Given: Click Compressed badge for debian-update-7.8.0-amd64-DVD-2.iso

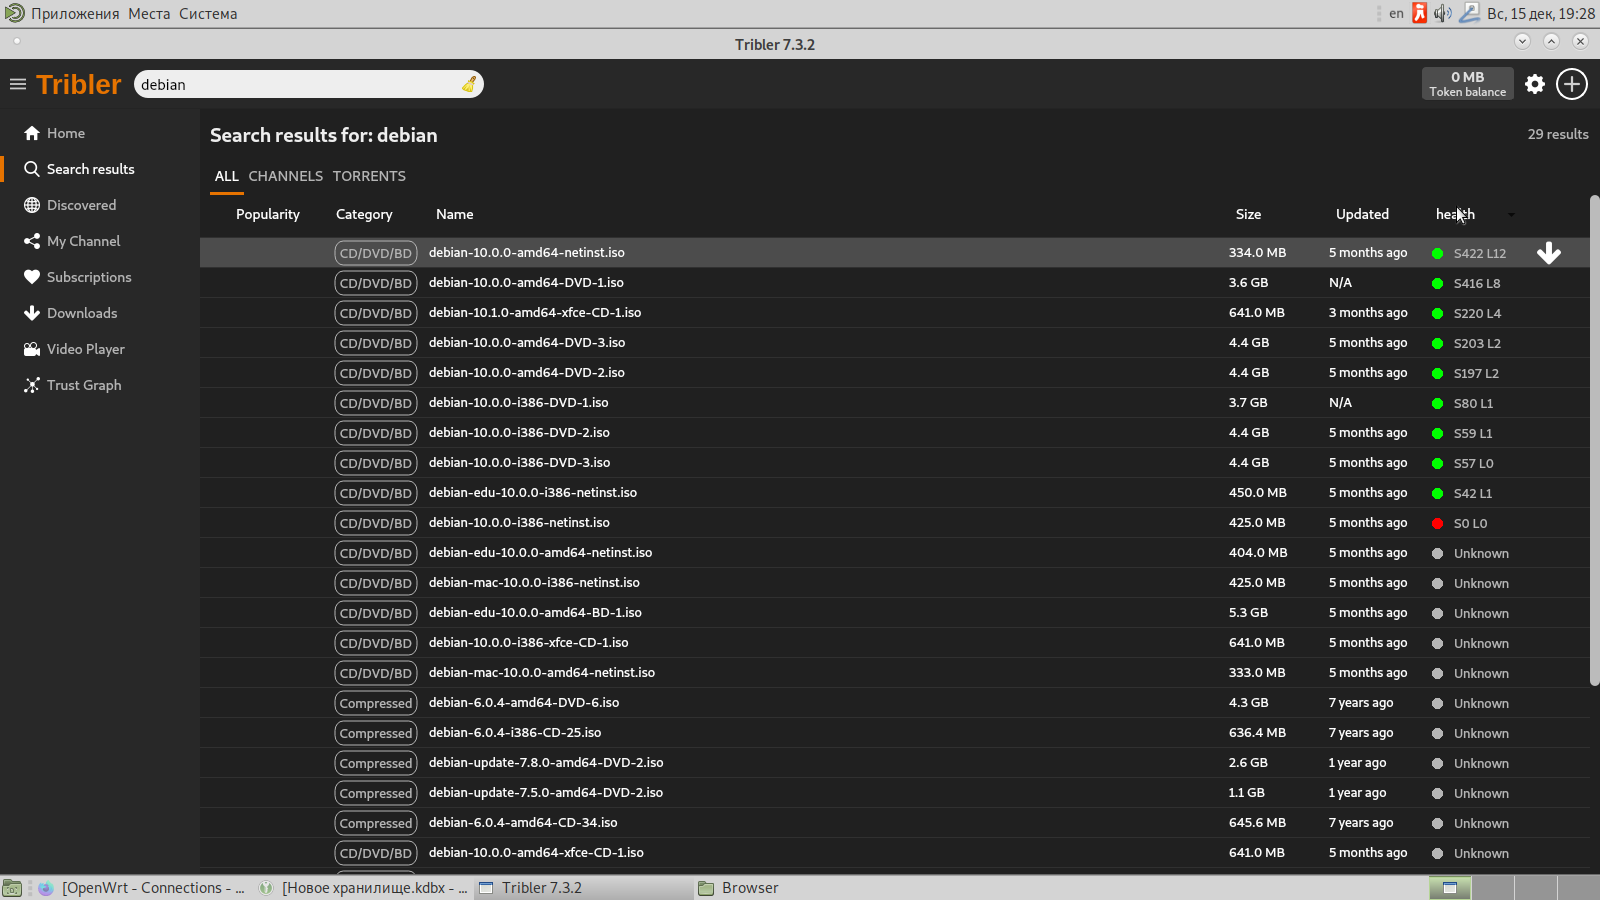Looking at the screenshot, I should pyautogui.click(x=376, y=763).
